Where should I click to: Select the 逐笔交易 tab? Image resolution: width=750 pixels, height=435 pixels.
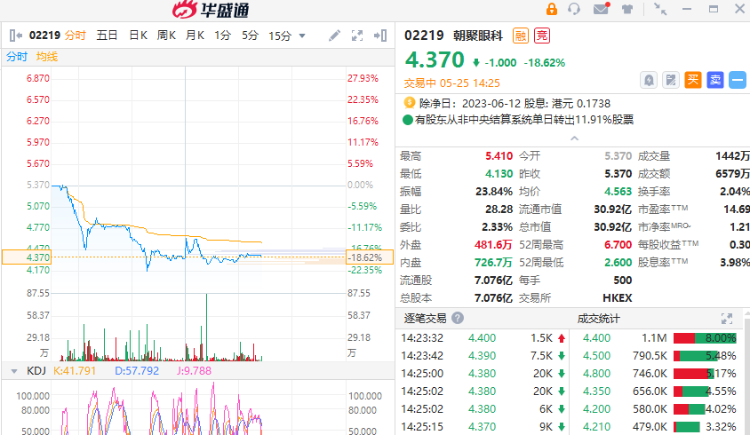(425, 318)
